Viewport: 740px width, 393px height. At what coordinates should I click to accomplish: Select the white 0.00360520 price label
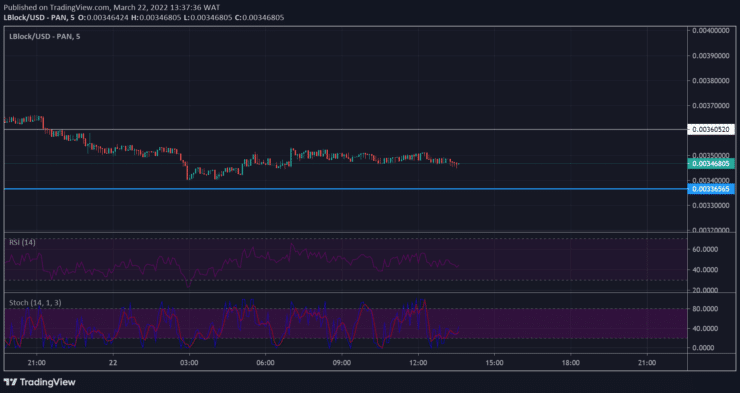[x=711, y=129]
